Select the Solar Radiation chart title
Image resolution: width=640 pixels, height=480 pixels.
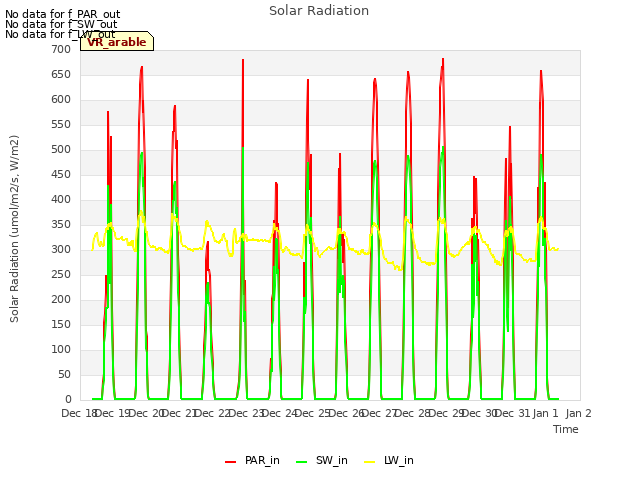tap(319, 11)
